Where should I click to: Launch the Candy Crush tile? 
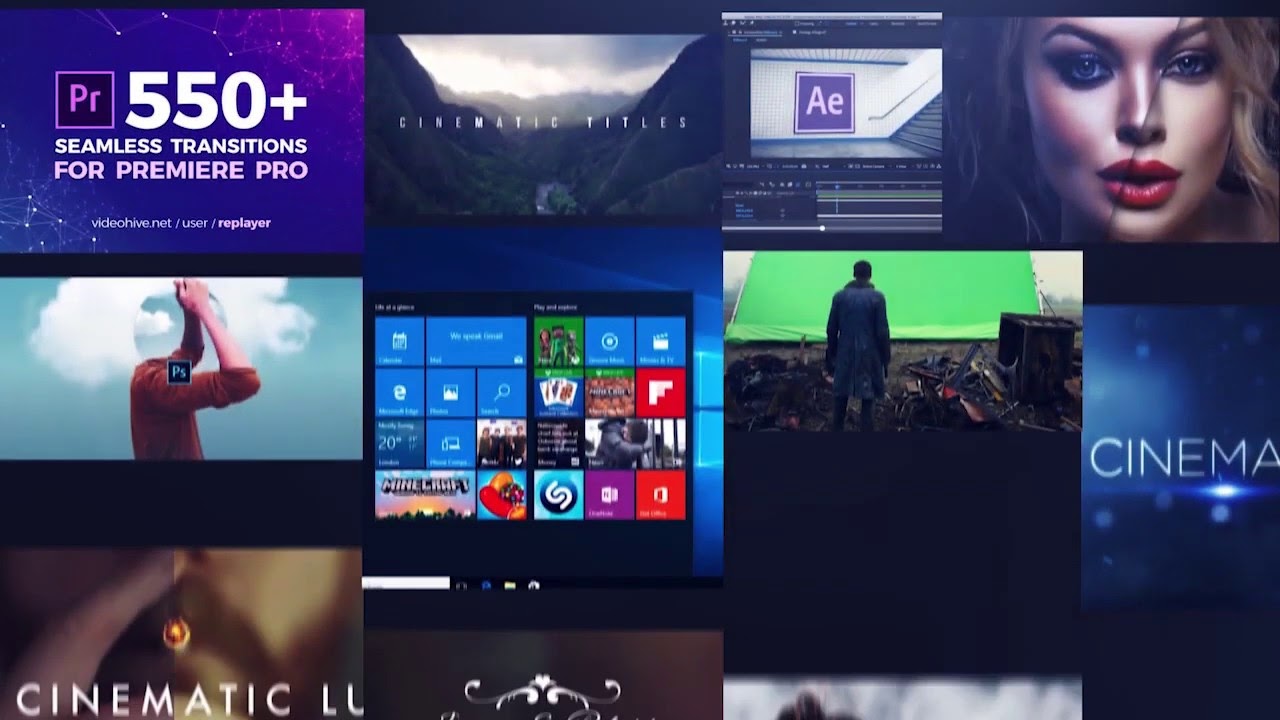click(x=501, y=495)
